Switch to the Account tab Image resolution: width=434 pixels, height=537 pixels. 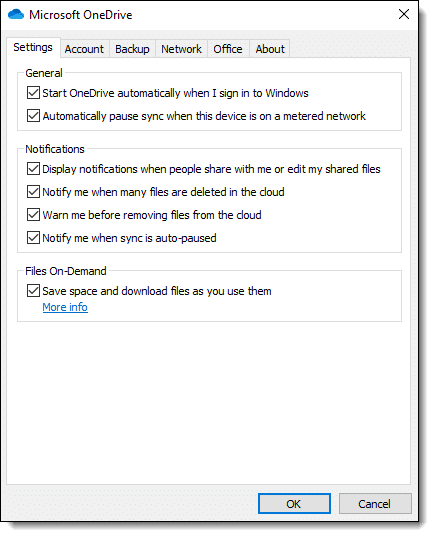click(84, 49)
